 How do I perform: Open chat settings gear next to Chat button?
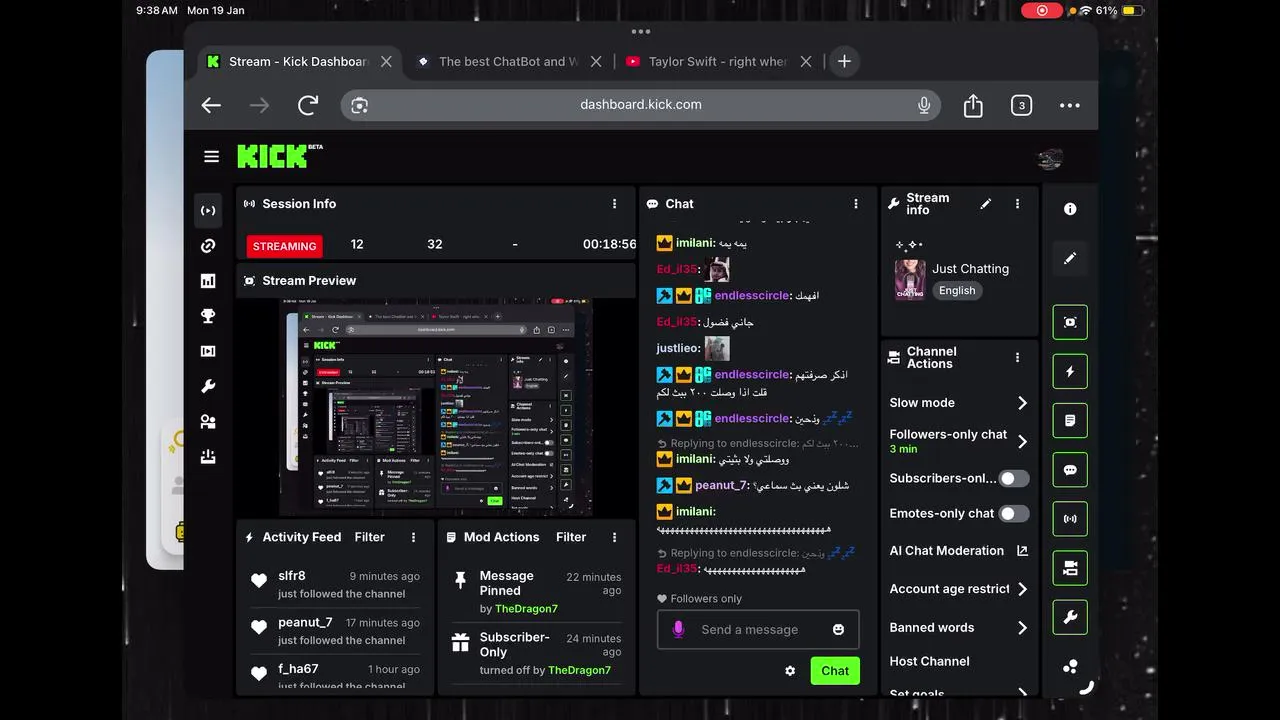[x=790, y=671]
